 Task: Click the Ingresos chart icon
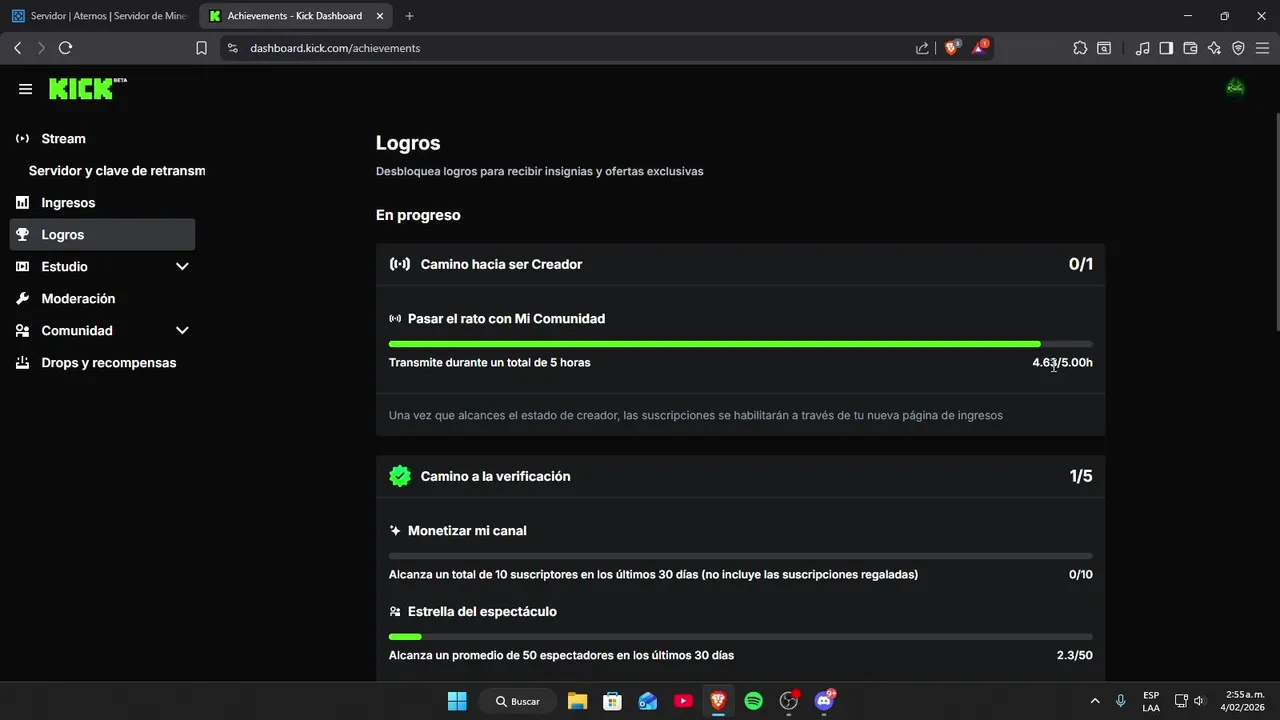click(x=22, y=203)
